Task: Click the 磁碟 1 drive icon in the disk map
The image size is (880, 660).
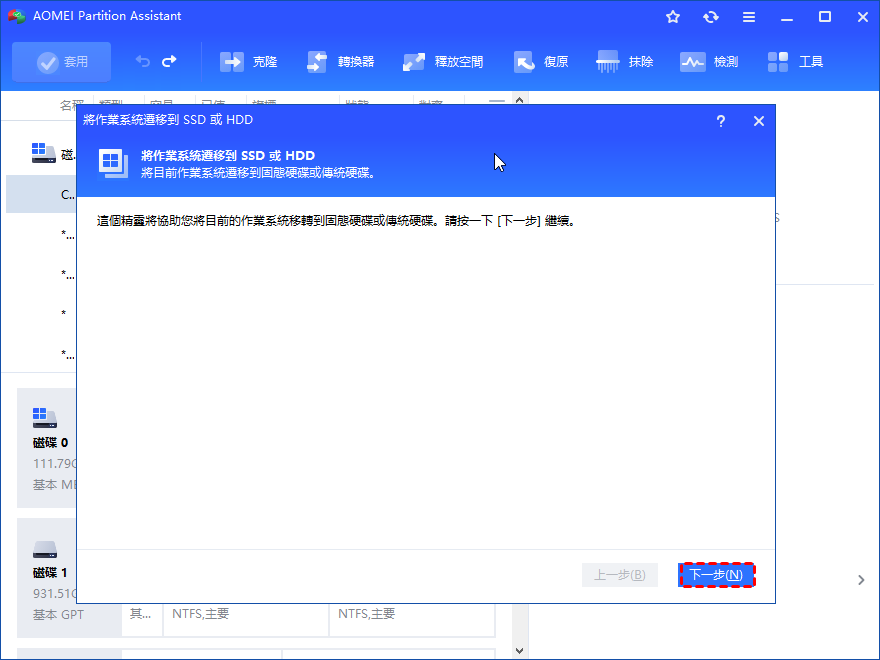Action: 45,549
